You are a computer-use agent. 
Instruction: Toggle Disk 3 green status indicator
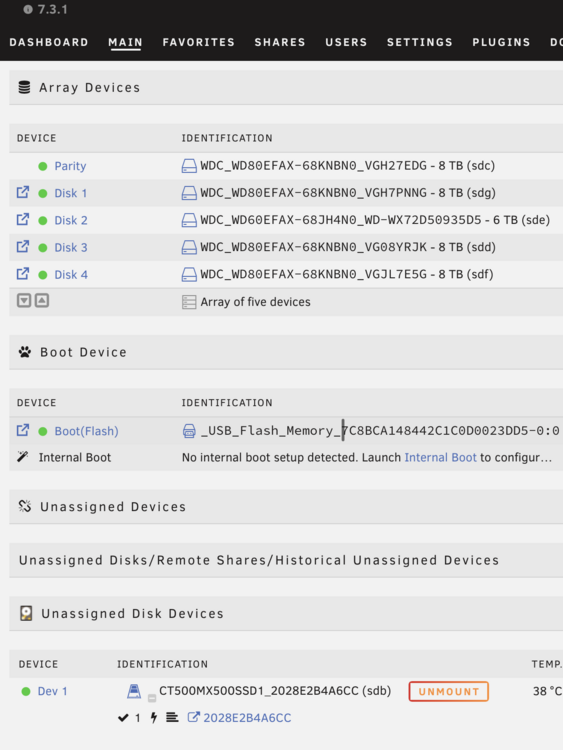(43, 247)
